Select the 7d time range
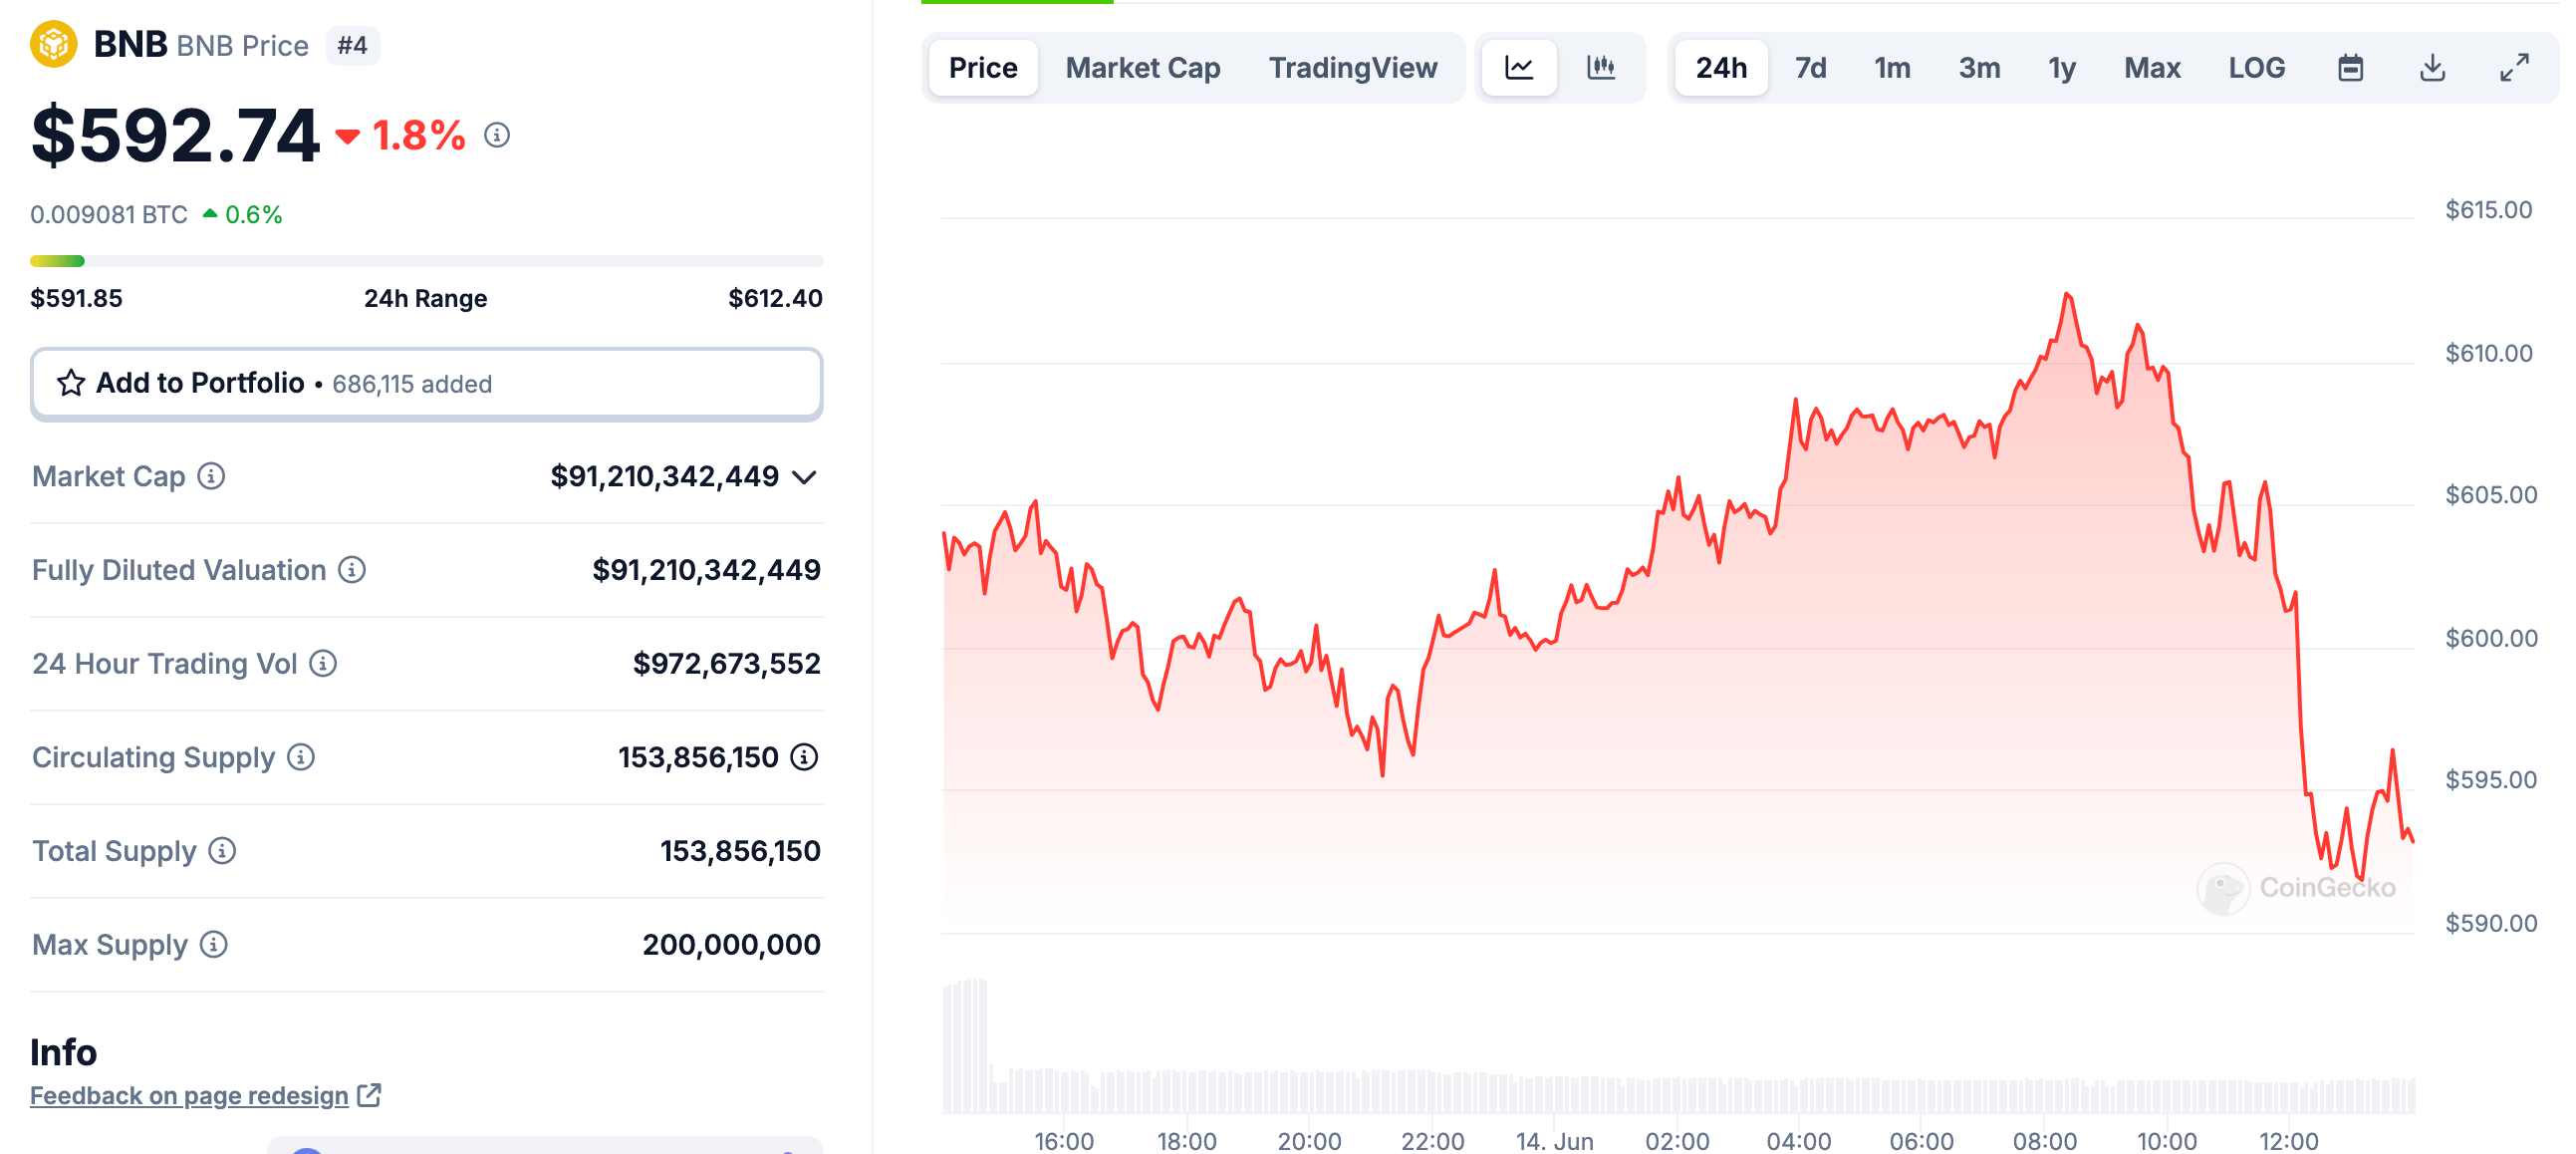2576x1154 pixels. tap(1810, 68)
